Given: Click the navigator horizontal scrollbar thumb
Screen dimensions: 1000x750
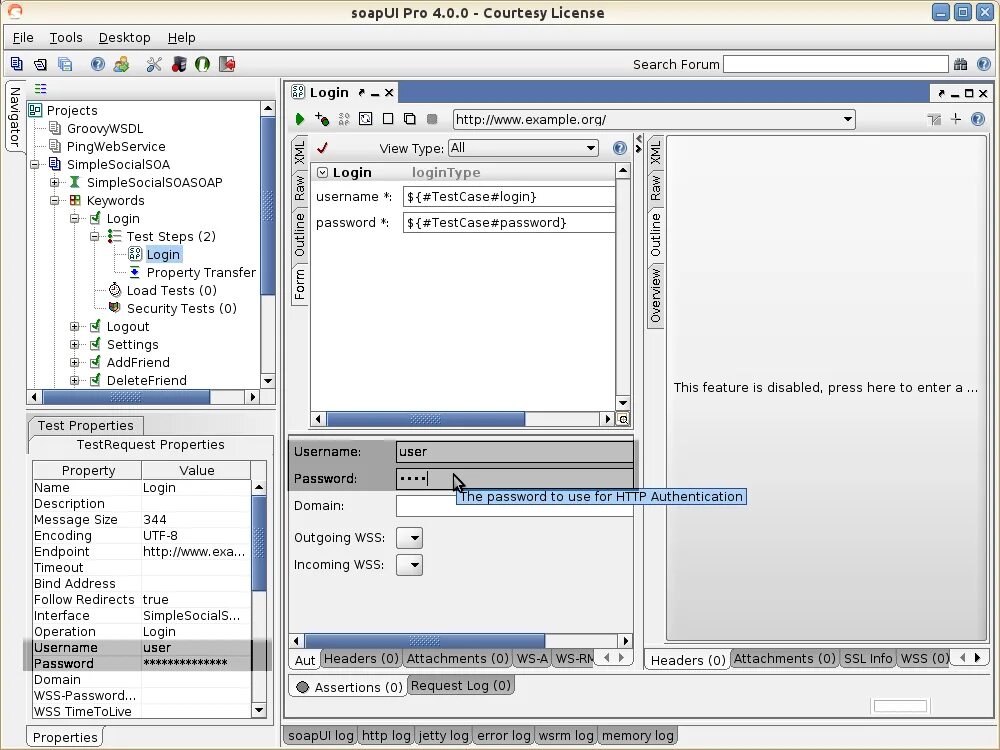Looking at the screenshot, I should [126, 397].
